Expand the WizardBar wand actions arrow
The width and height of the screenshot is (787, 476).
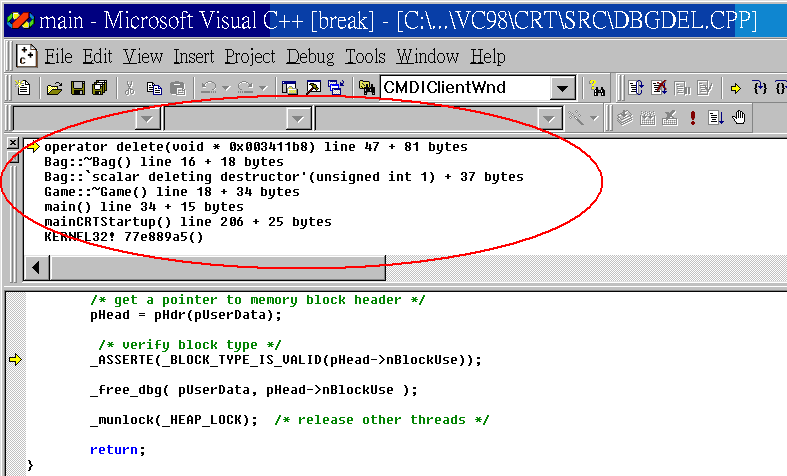[594, 118]
